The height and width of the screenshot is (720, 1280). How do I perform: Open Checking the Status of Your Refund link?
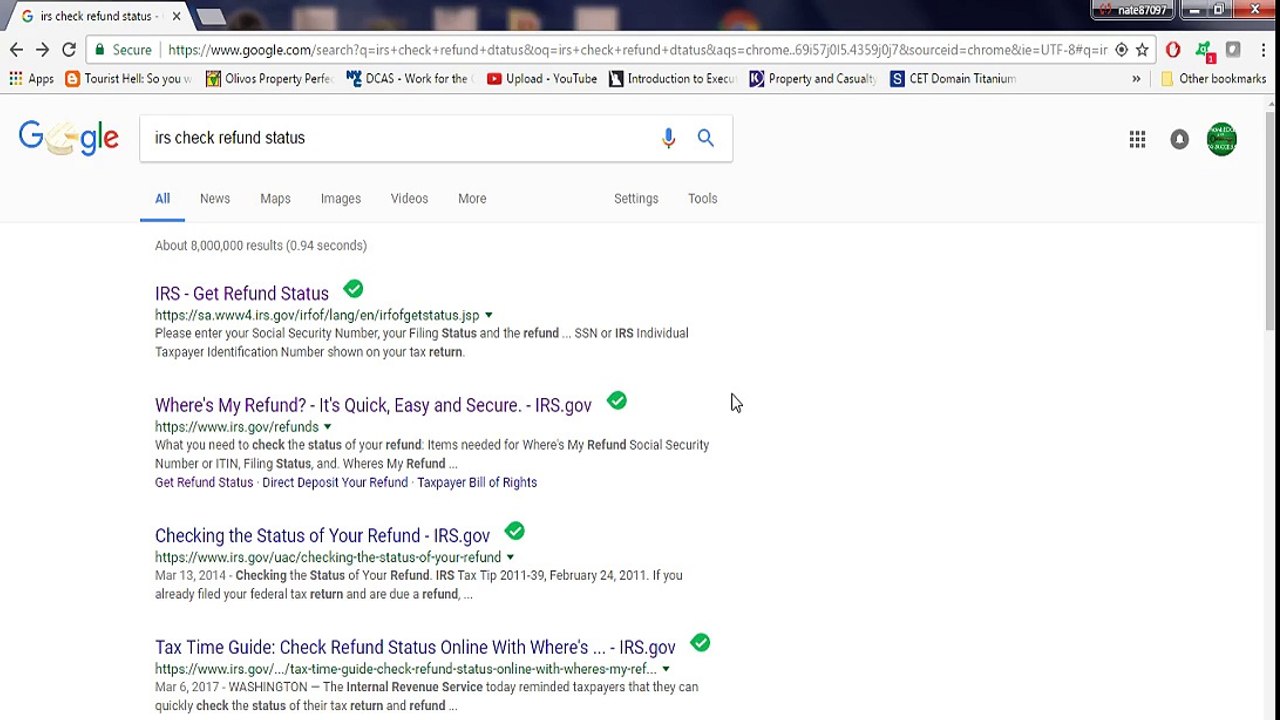(322, 535)
